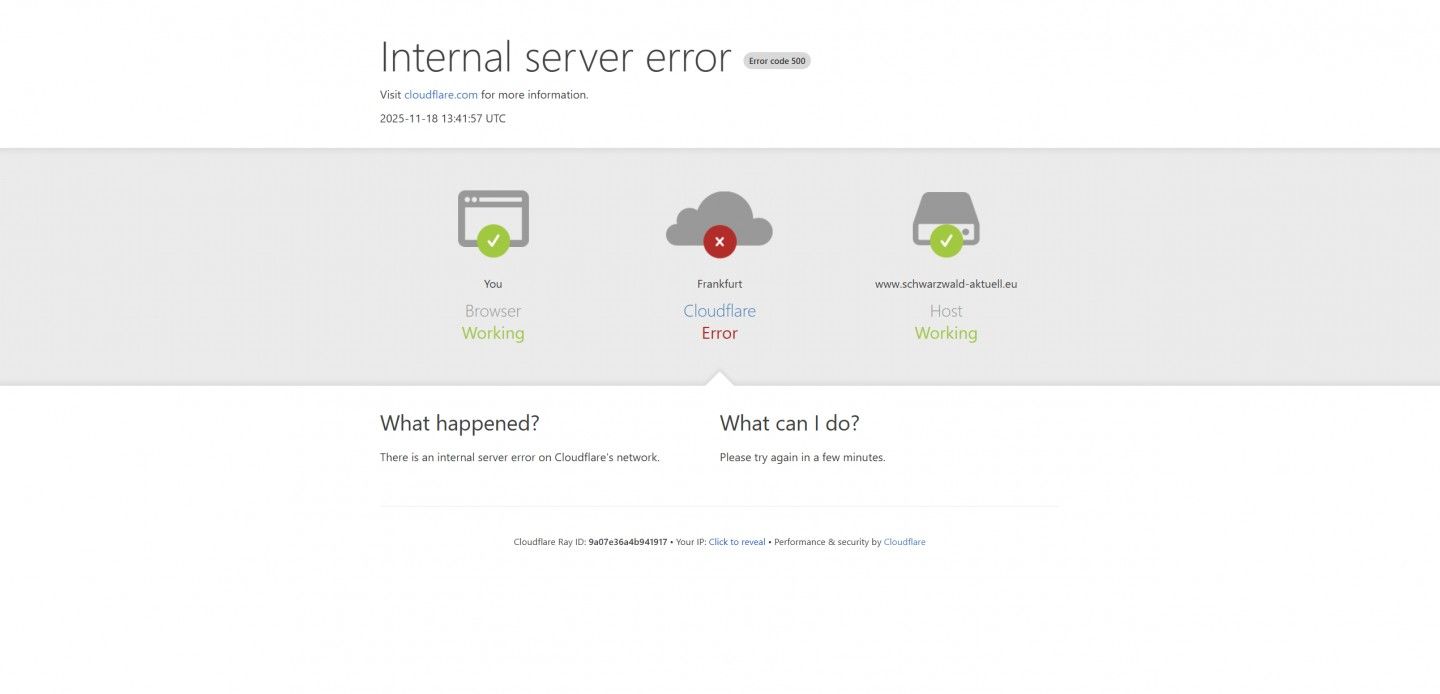Click the What can I do? heading
Screen dimensions: 1440x694
point(790,423)
